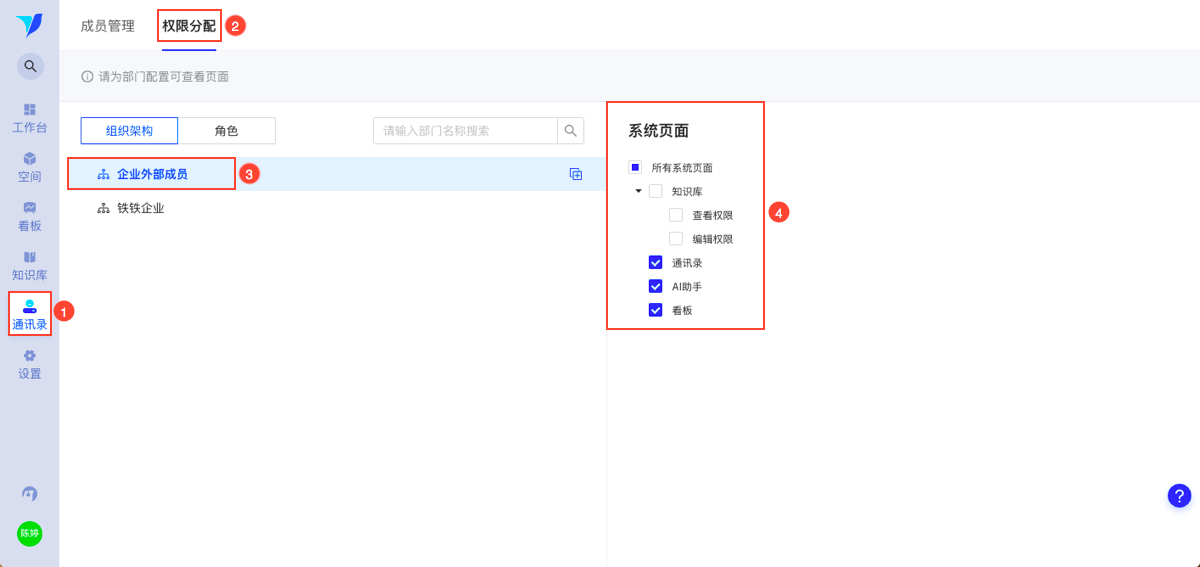Click the blue help question mark button
Image resolution: width=1200 pixels, height=567 pixels.
[1179, 495]
